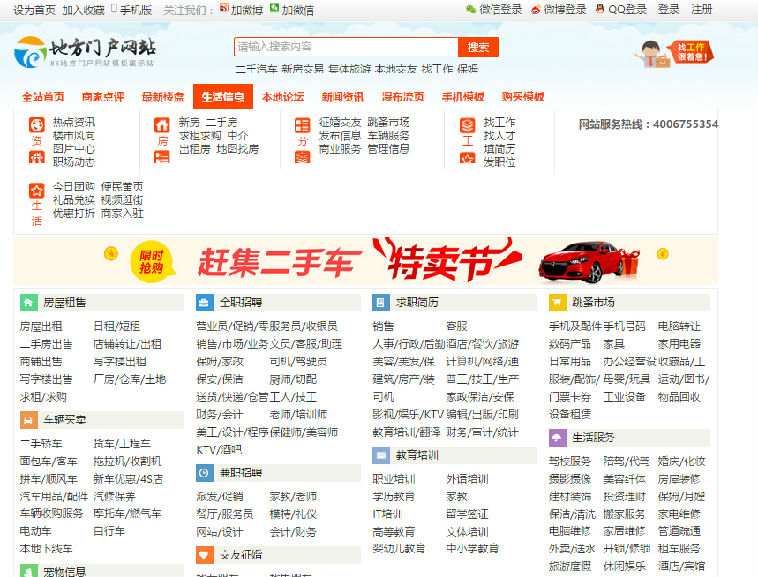Focus the 请输入搜索内容 search box
Screen dimensions: 758x577
(x=346, y=47)
